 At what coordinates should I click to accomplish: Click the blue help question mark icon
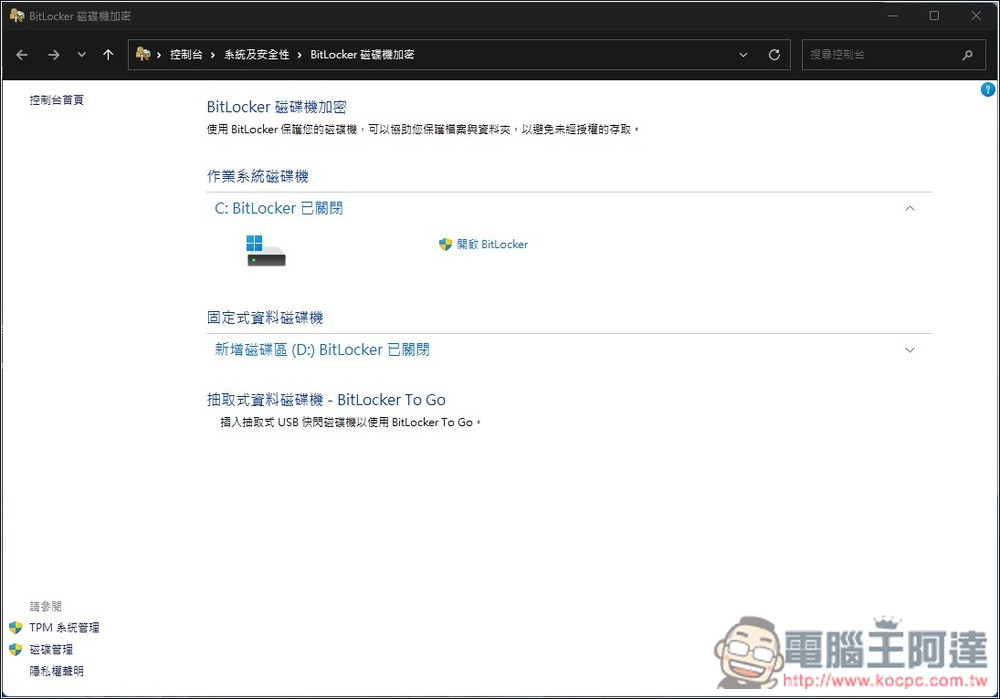(x=988, y=90)
